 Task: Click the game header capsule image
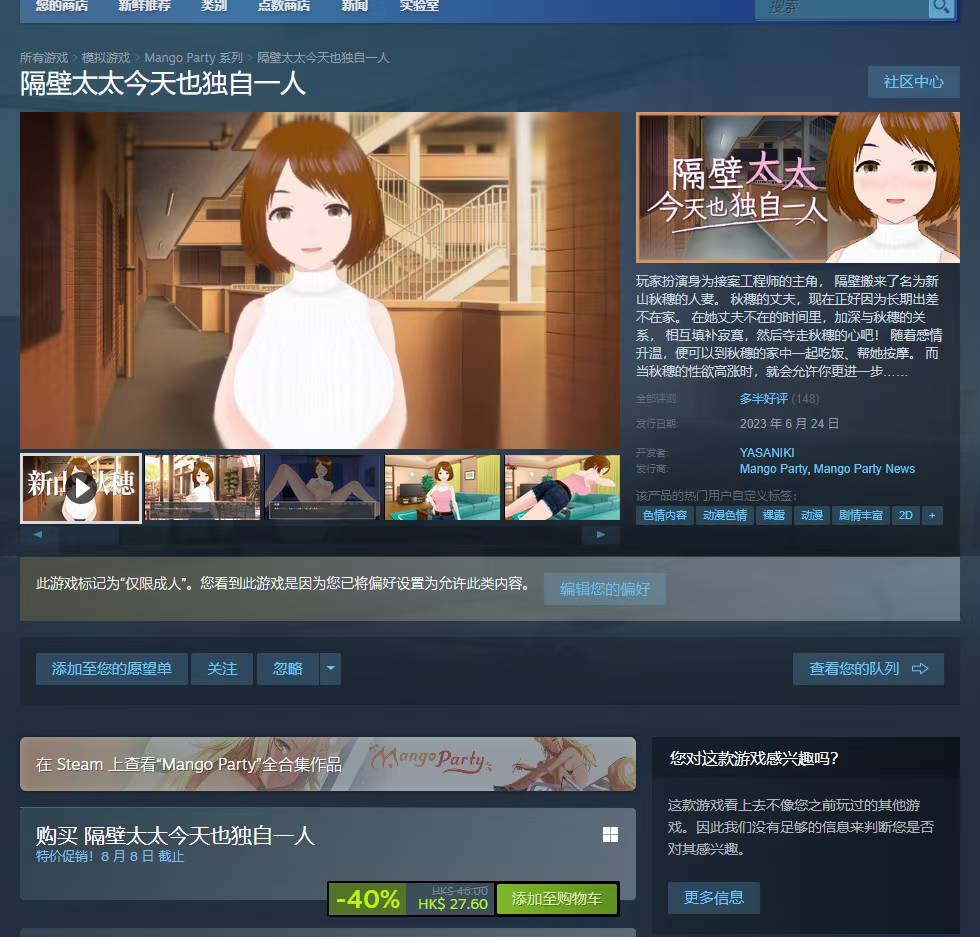pos(798,188)
